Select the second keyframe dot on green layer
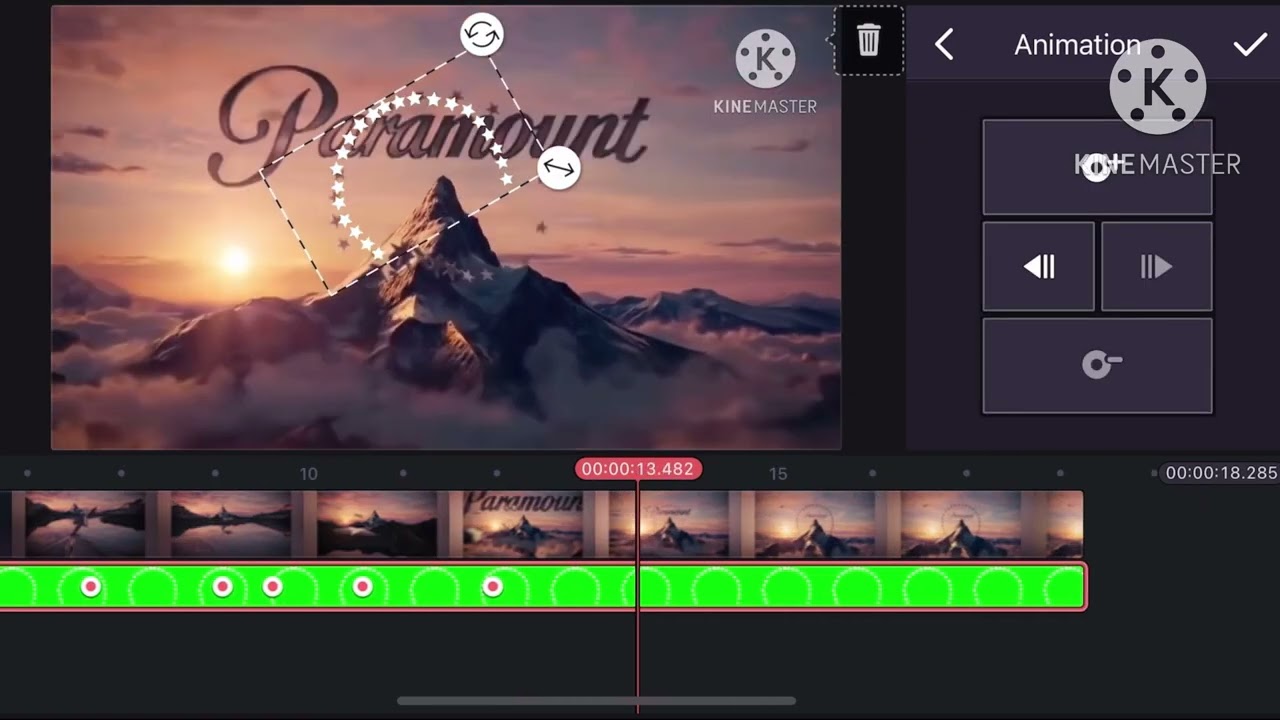 [x=222, y=587]
